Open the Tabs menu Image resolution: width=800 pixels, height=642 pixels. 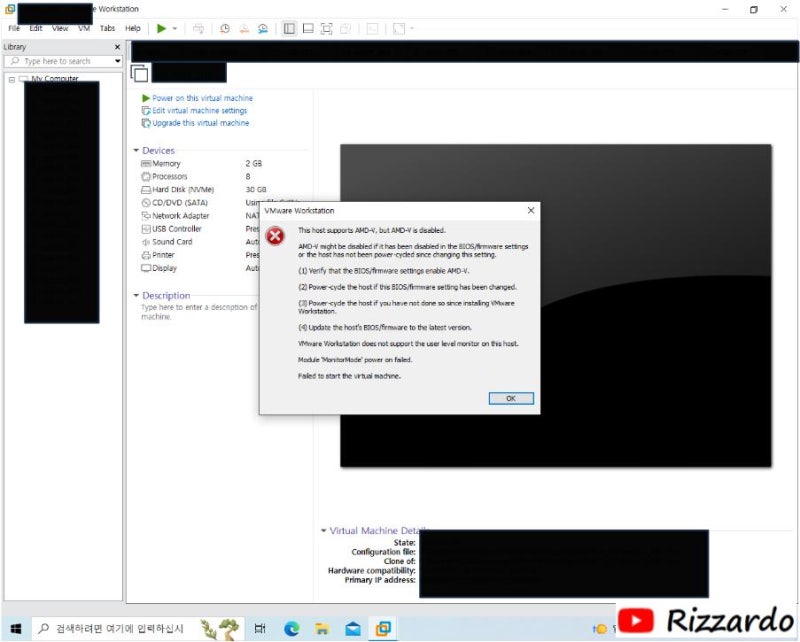click(107, 28)
